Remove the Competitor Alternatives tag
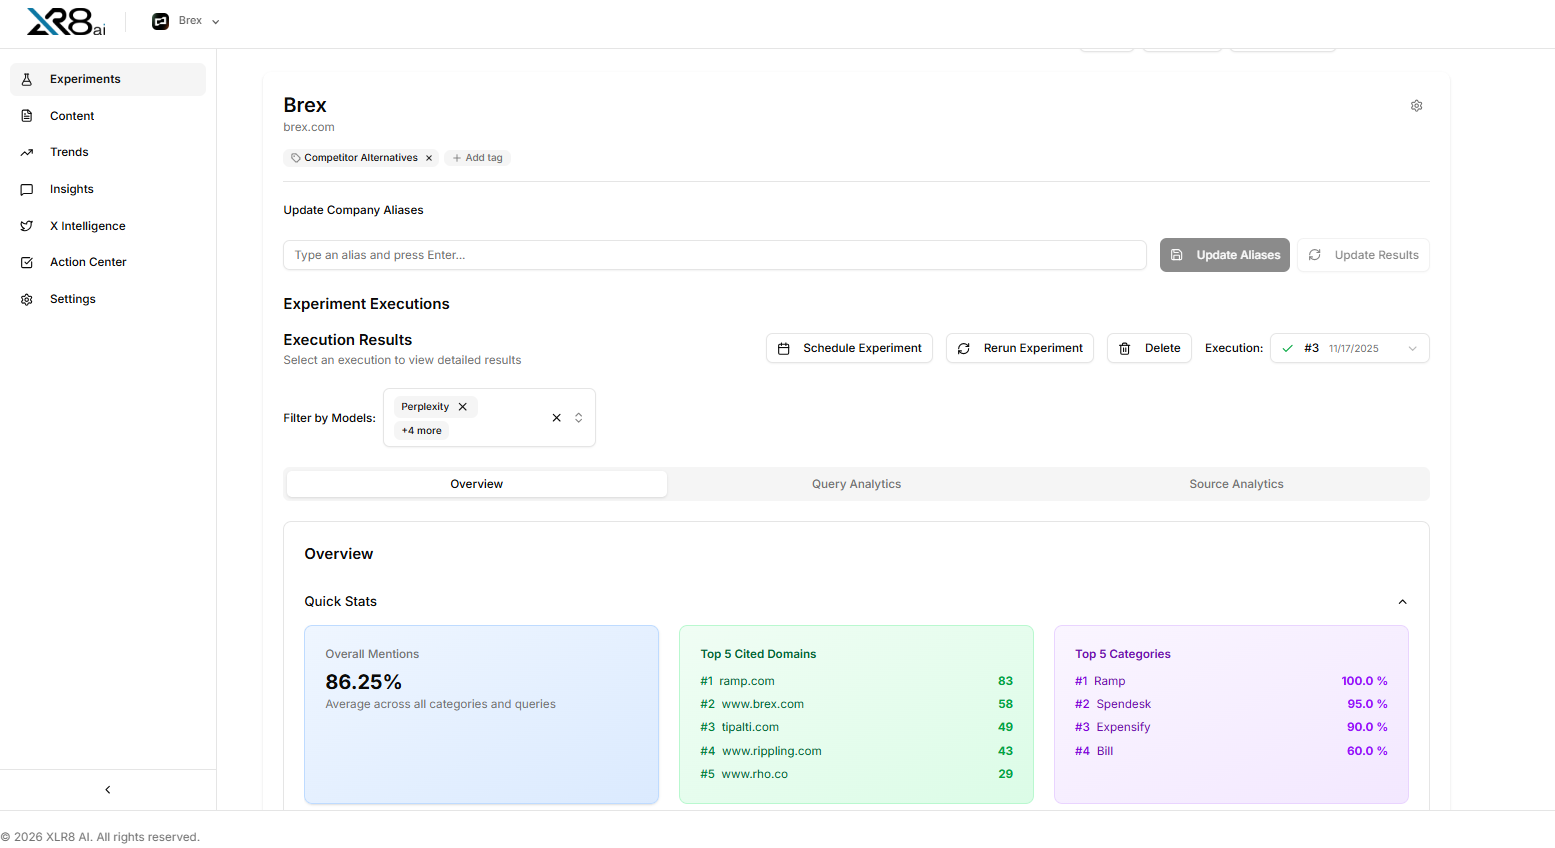Screen dimensions: 1555x848 point(429,158)
